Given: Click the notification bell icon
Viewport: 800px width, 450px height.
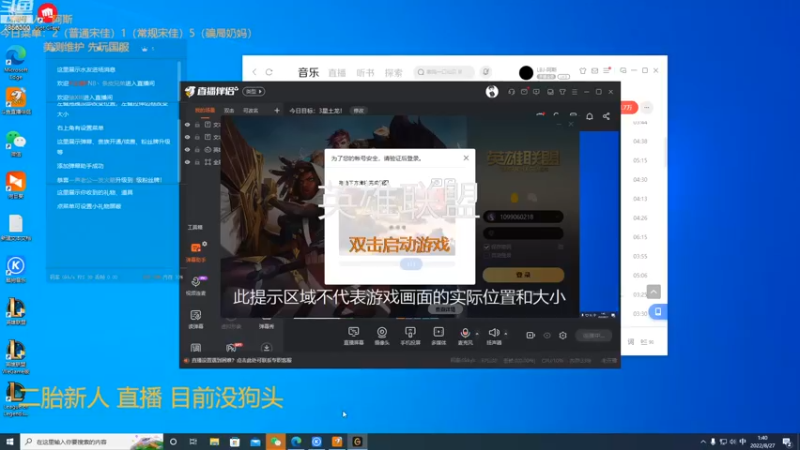Looking at the screenshot, I should pyautogui.click(x=589, y=116).
